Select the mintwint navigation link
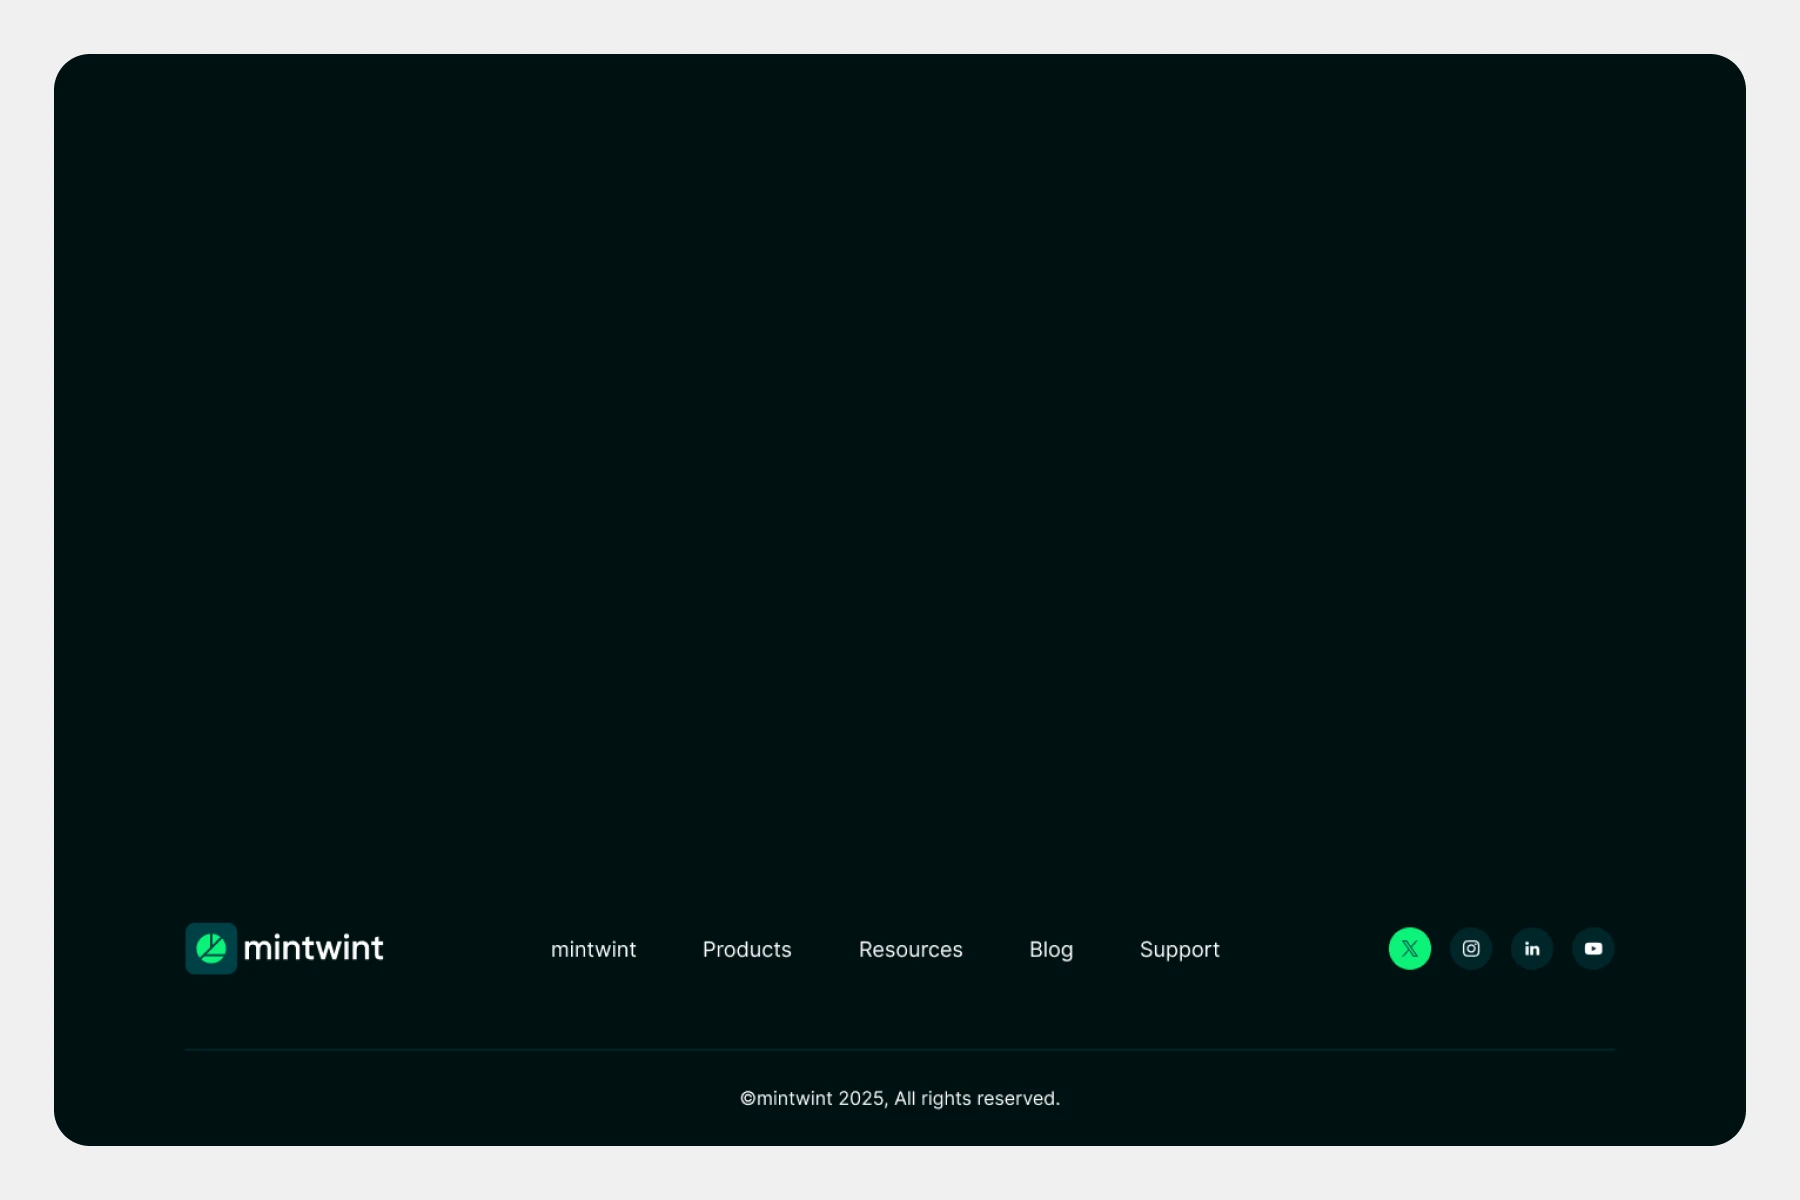Screen dimensions: 1800x1200 coord(593,950)
